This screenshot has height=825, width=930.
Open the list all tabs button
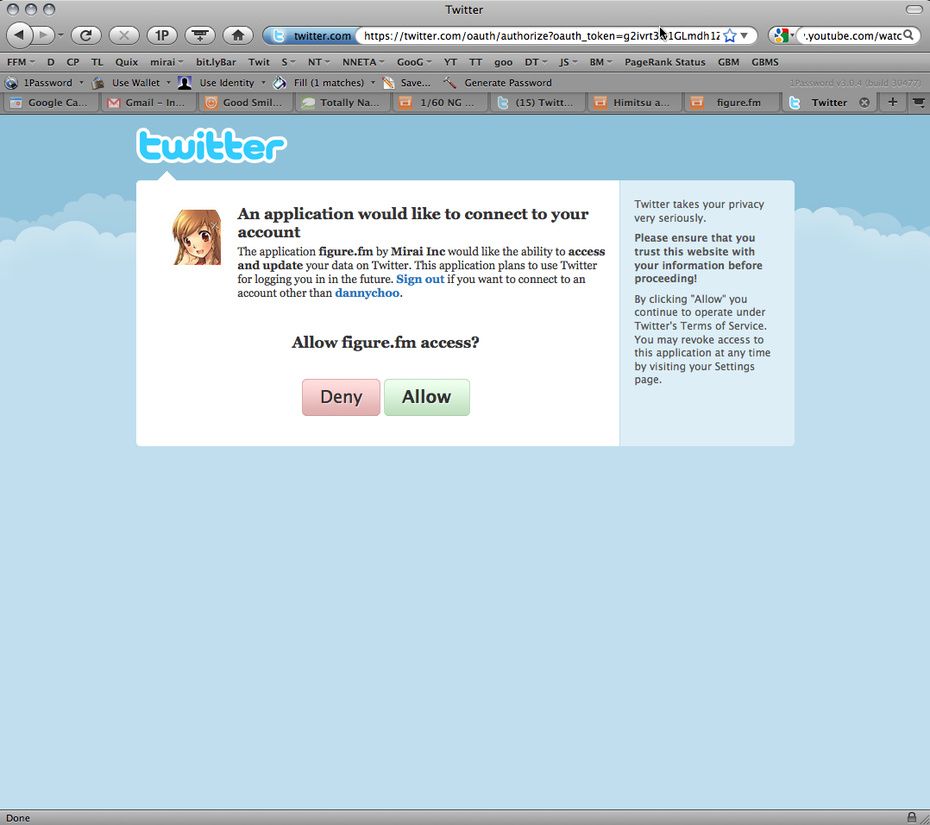click(x=918, y=102)
